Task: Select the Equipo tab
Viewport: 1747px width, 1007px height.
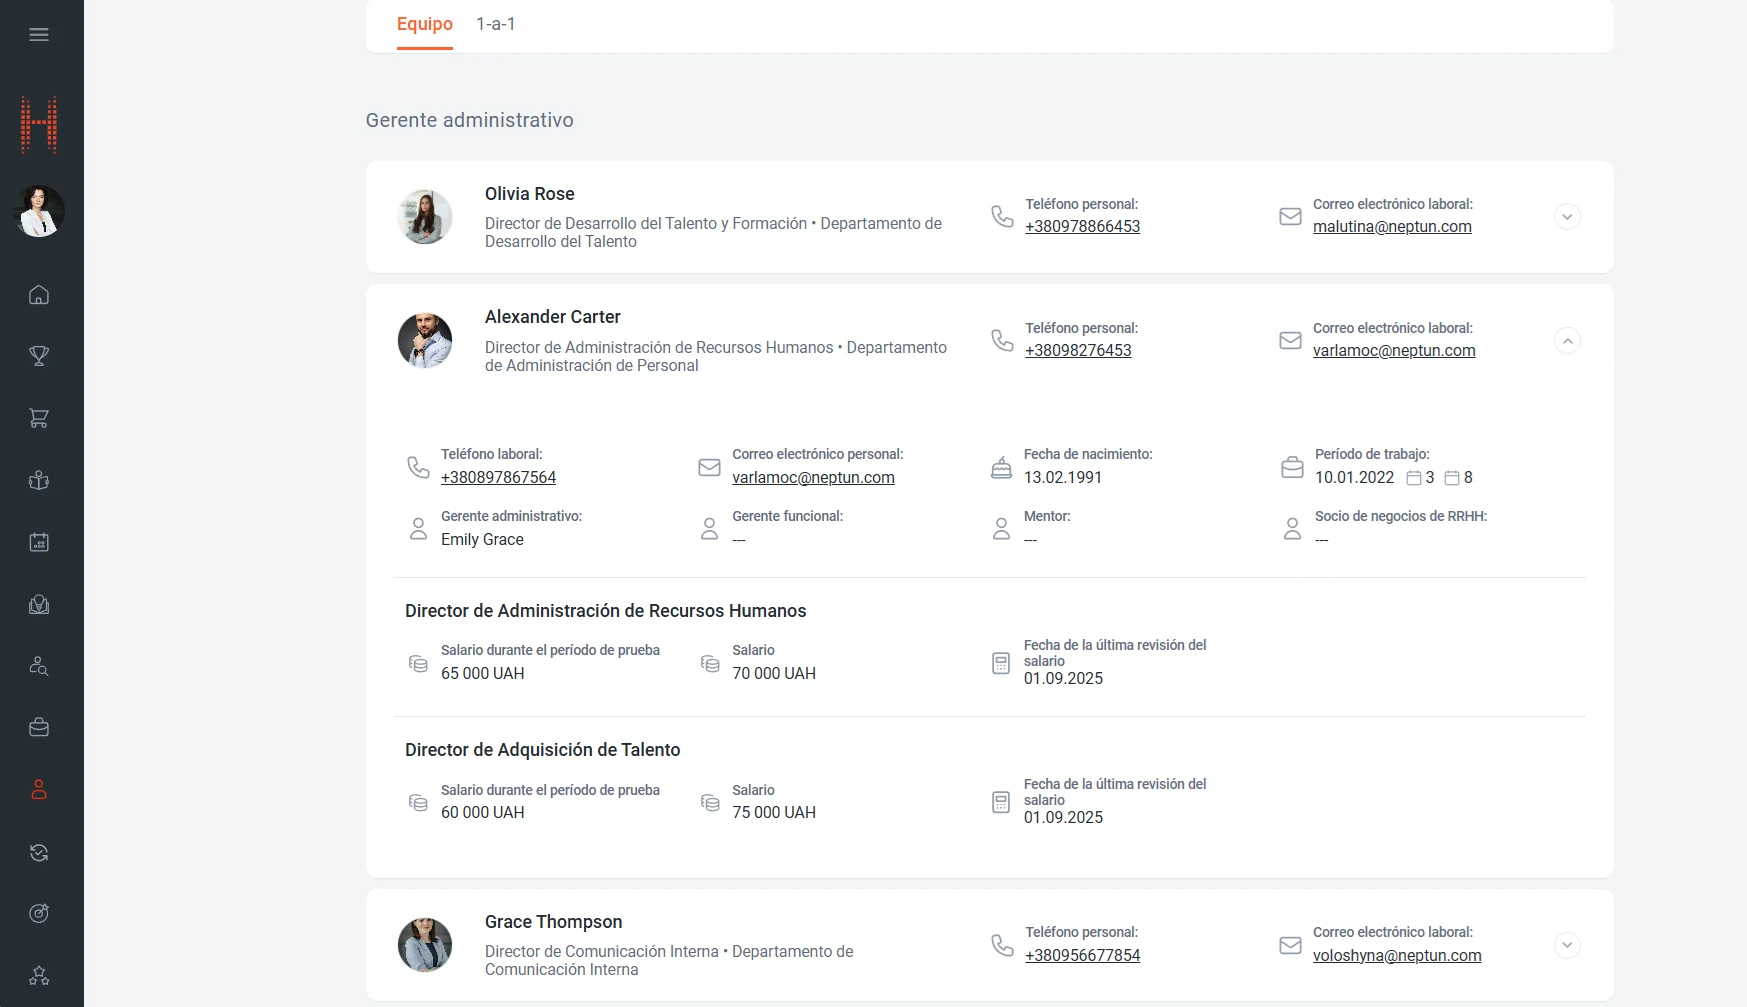Action: [x=424, y=24]
